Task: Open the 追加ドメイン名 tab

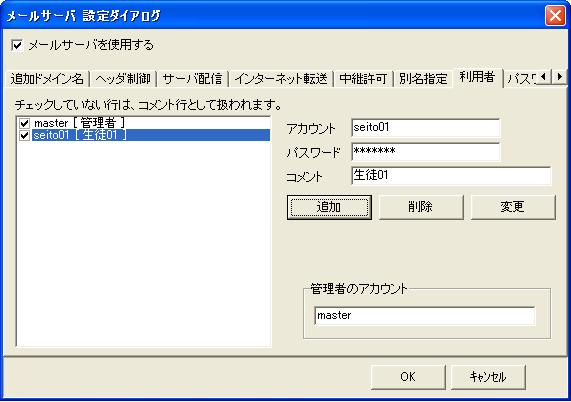Action: click(x=47, y=79)
